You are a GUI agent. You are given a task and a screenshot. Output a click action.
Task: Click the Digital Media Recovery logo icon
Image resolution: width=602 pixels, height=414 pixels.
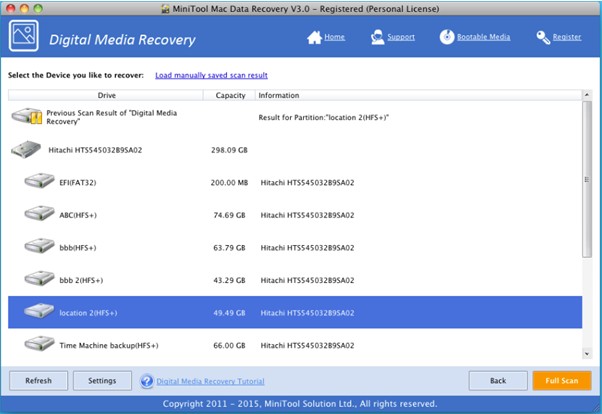click(x=23, y=36)
